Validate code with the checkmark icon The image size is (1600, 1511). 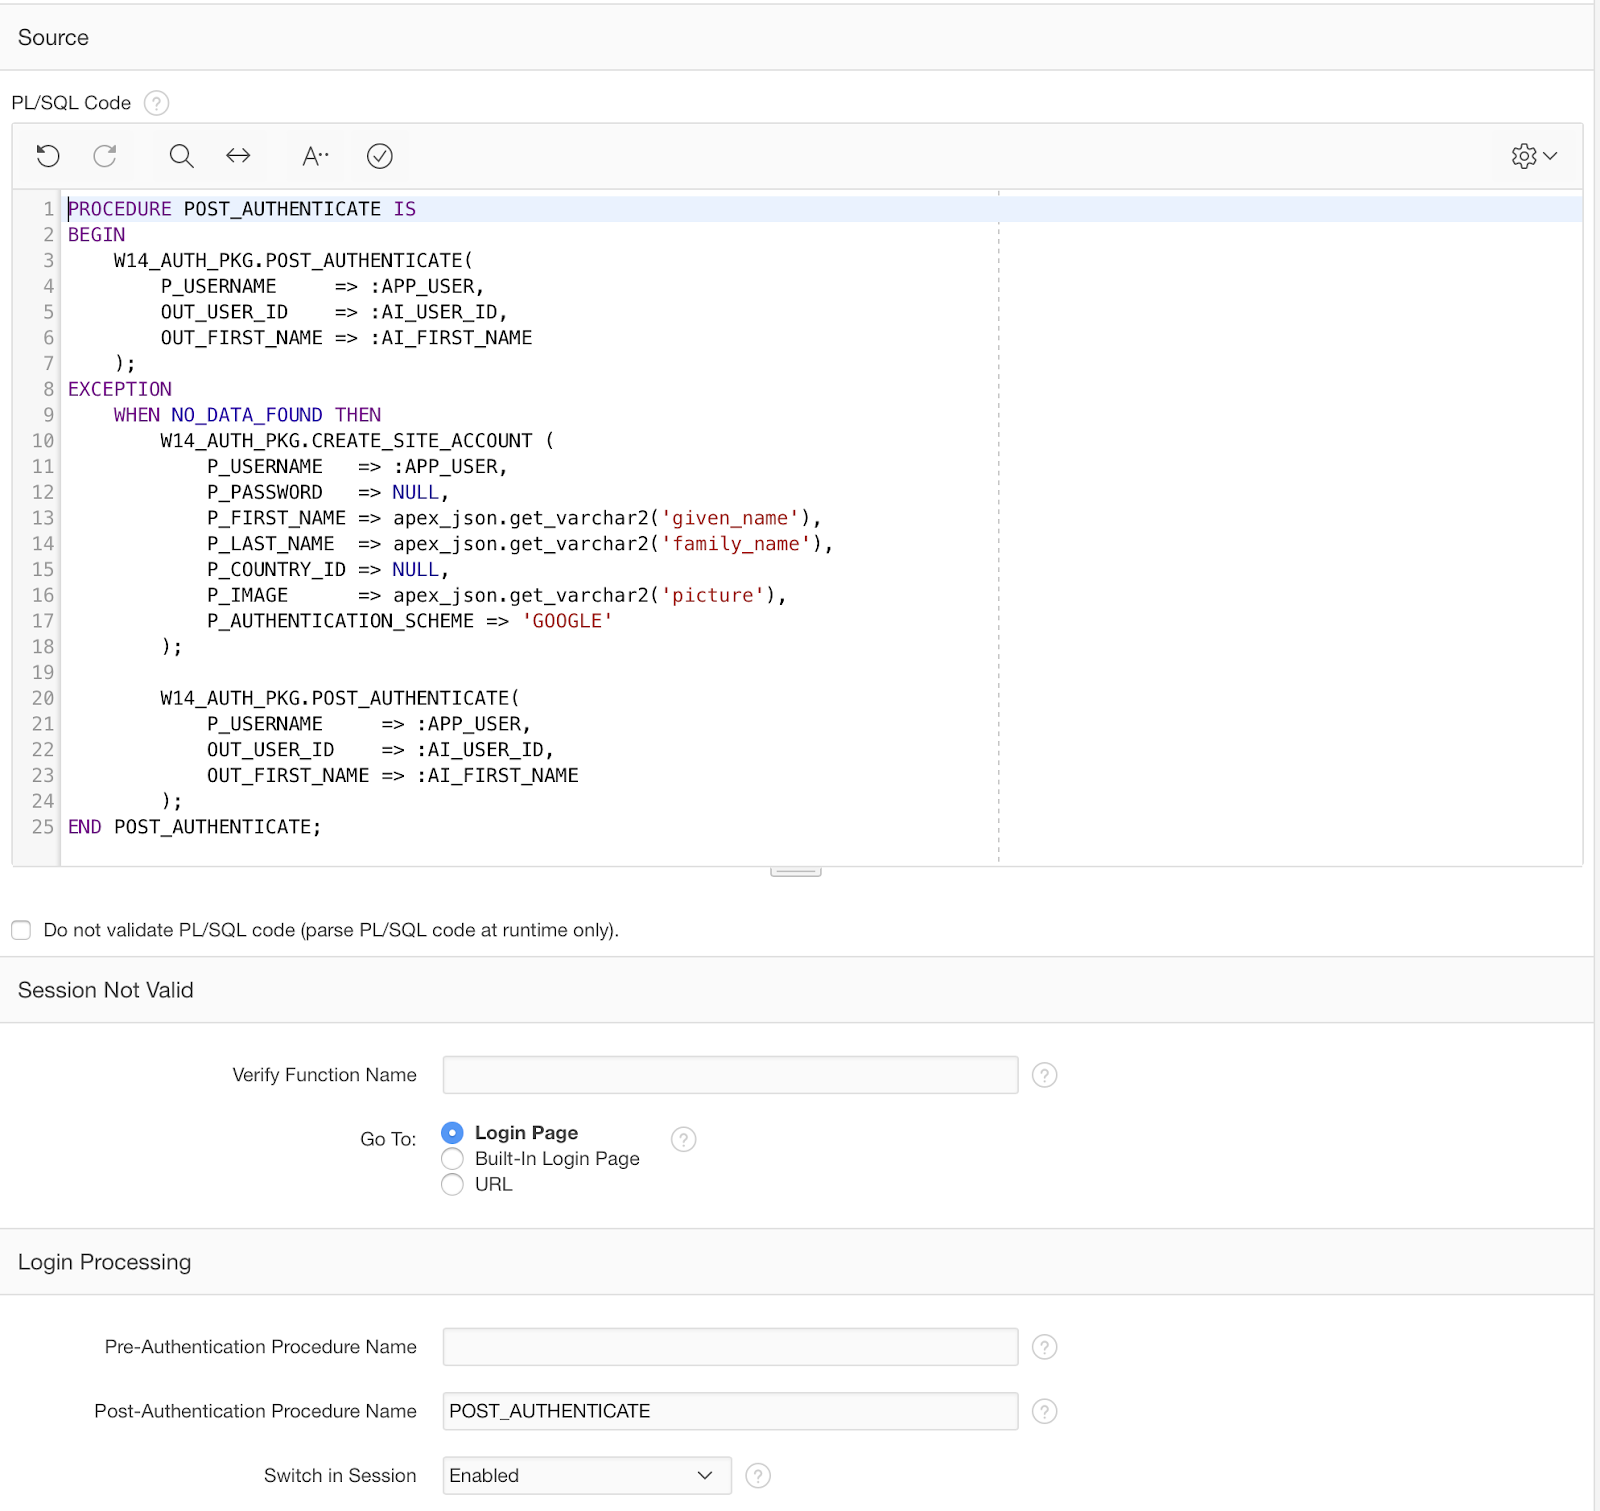pos(380,156)
